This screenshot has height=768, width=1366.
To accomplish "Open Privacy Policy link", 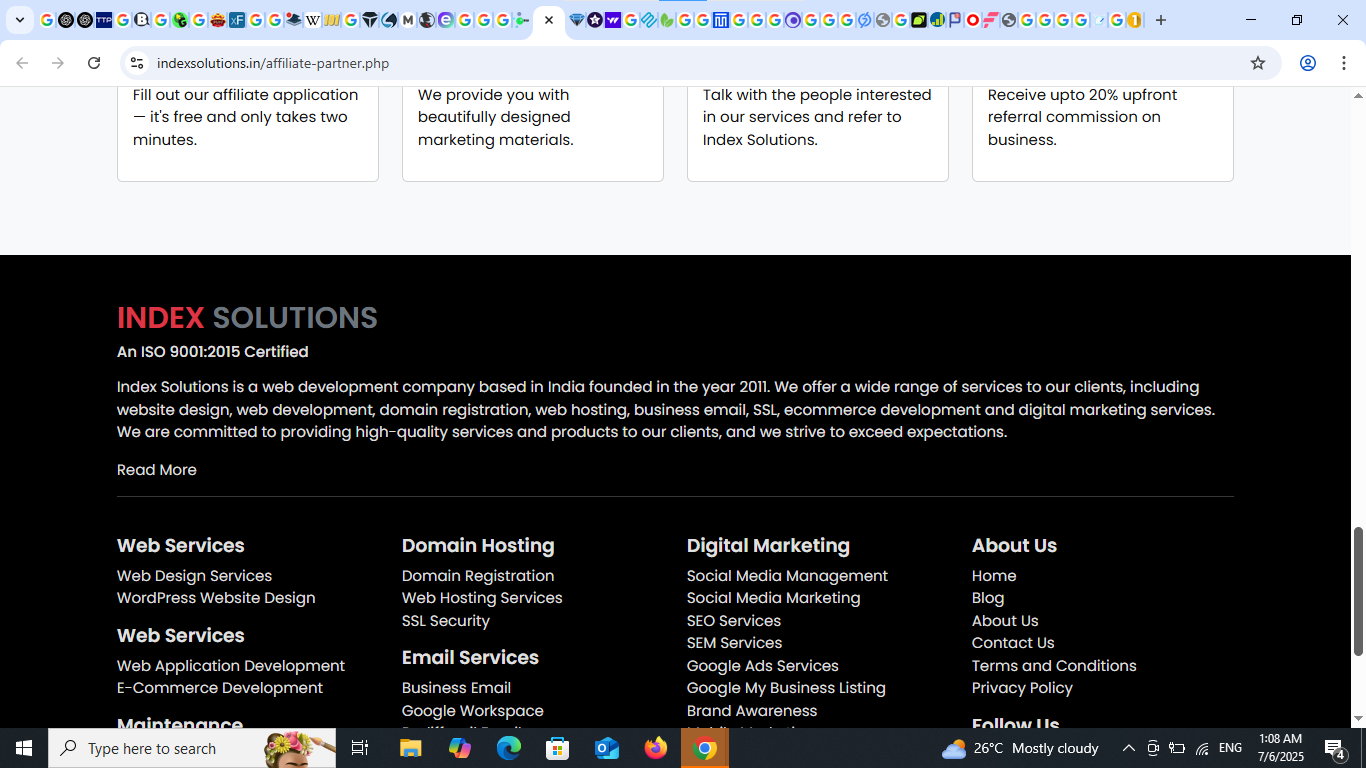I will tap(1022, 688).
